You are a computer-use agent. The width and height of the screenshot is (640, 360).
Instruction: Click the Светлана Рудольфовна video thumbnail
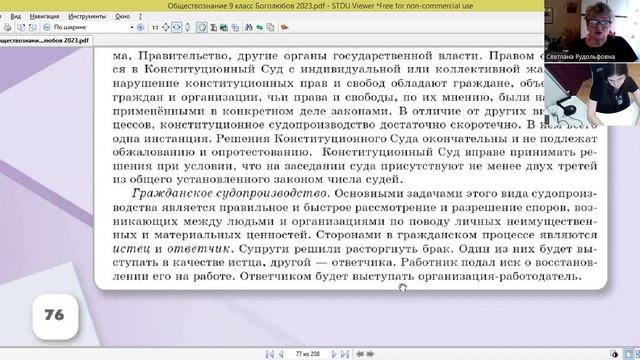pos(592,31)
